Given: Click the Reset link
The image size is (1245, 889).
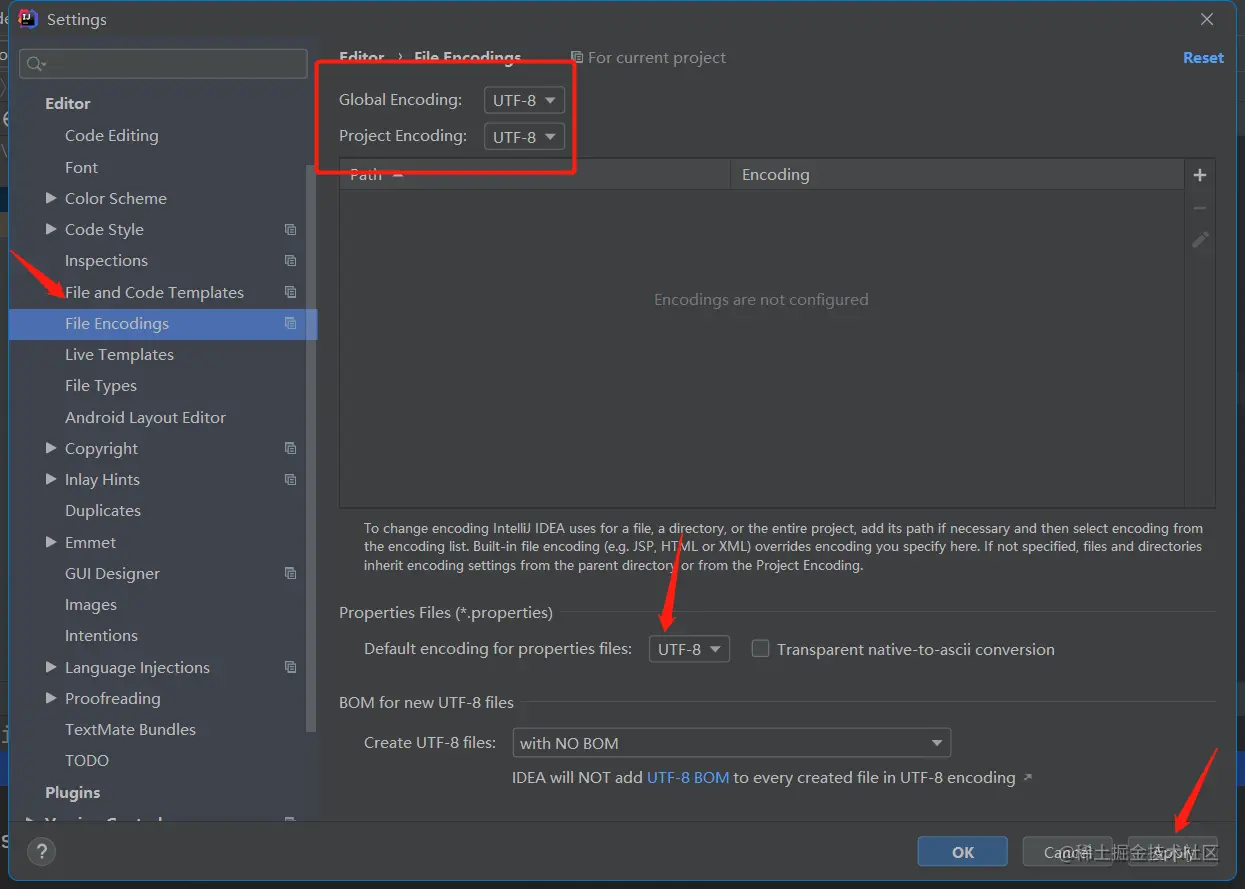Looking at the screenshot, I should click(1203, 58).
